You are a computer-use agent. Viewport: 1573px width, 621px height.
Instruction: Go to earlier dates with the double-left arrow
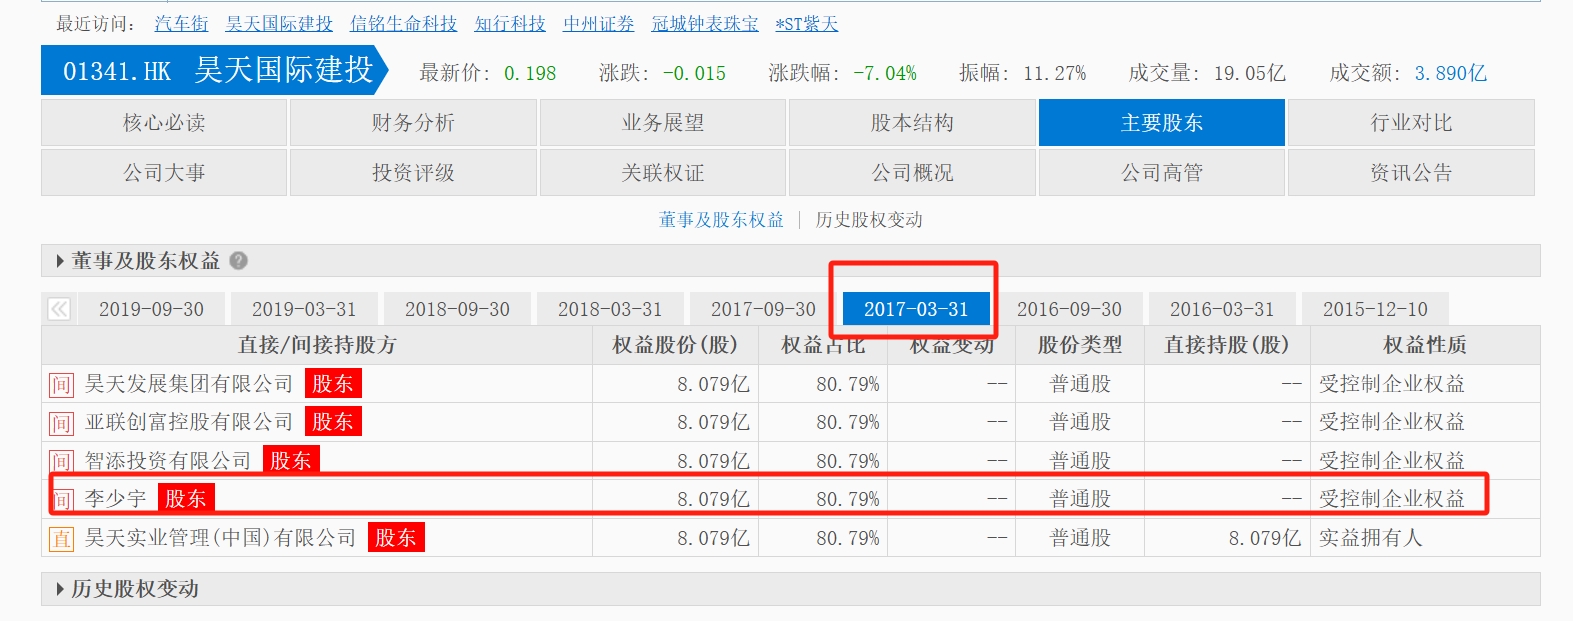(x=59, y=309)
